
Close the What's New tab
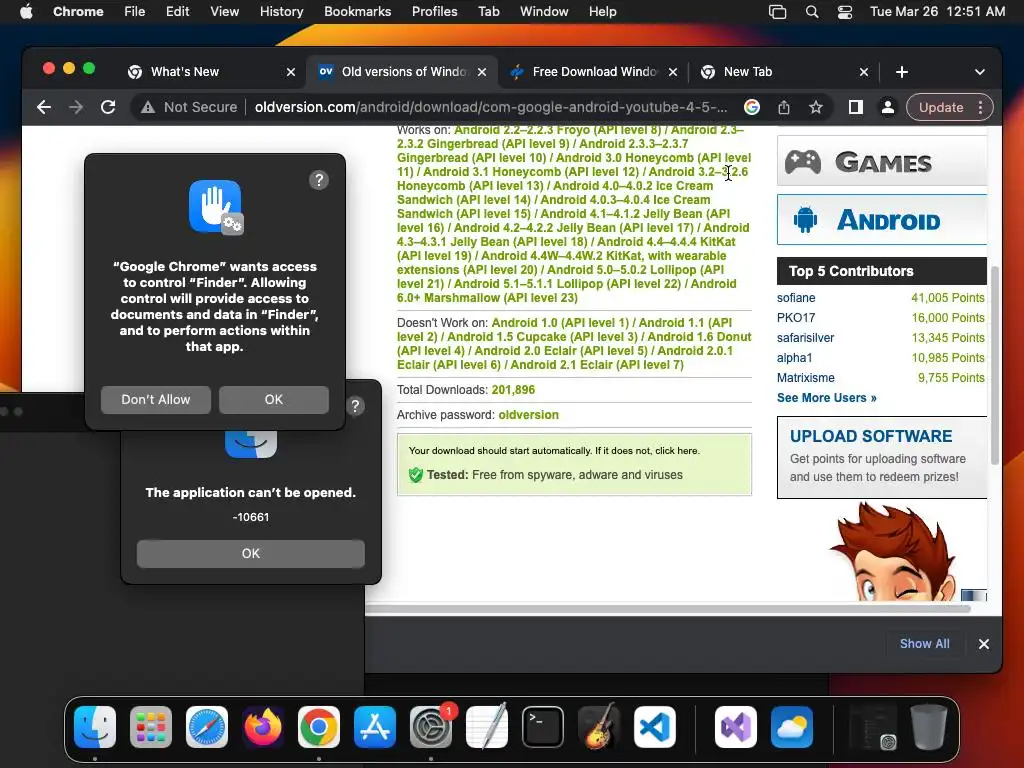click(291, 72)
